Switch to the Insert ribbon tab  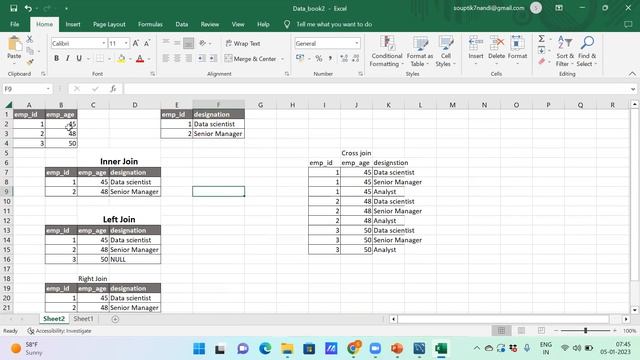pos(73,24)
